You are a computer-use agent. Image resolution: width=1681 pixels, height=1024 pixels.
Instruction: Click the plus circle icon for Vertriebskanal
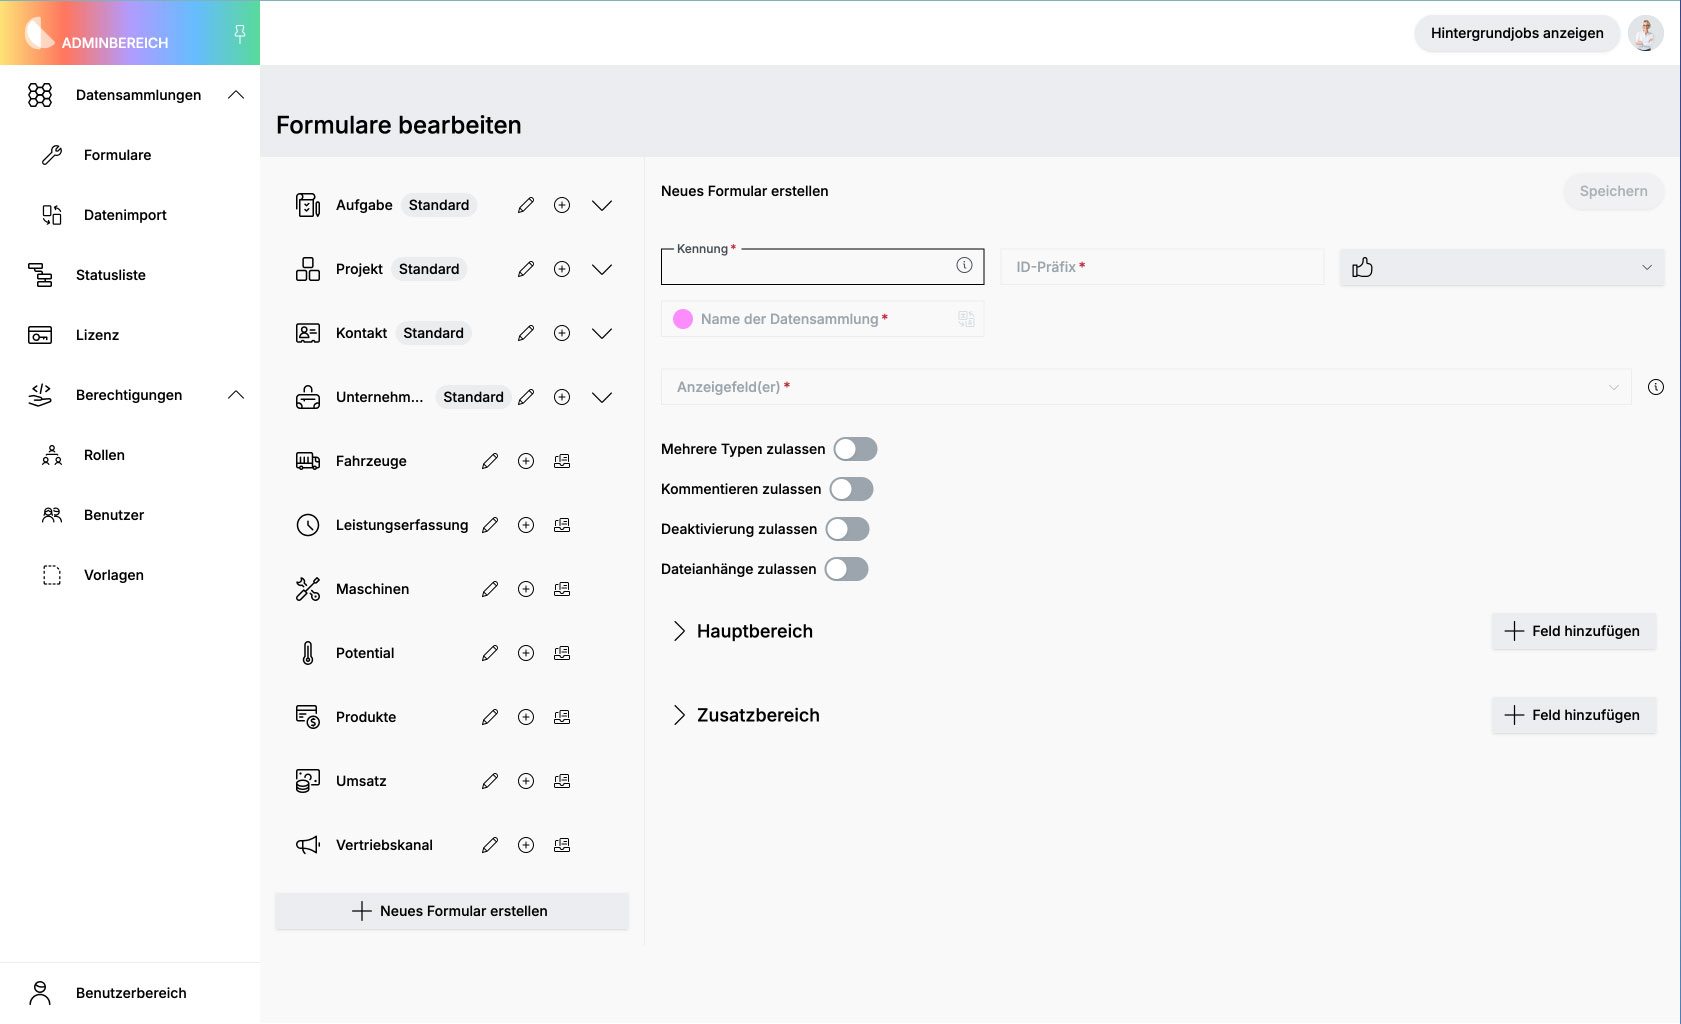click(x=526, y=845)
